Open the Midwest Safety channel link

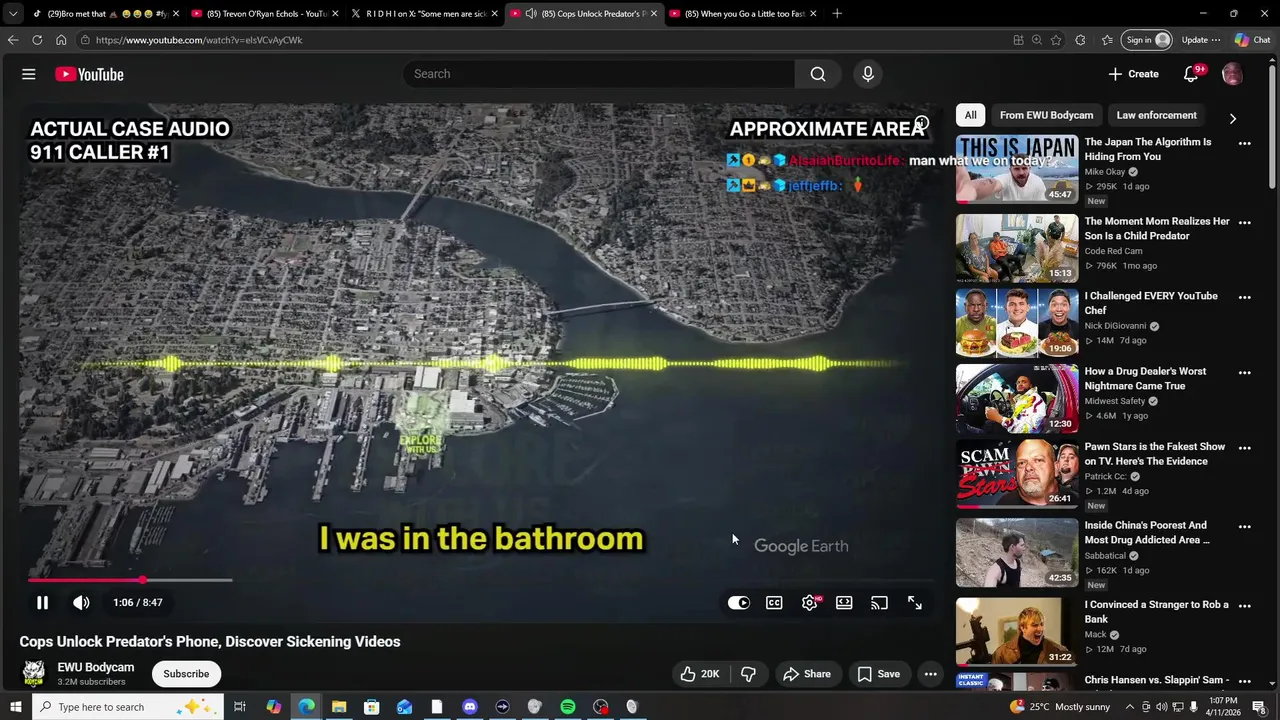click(1116, 401)
